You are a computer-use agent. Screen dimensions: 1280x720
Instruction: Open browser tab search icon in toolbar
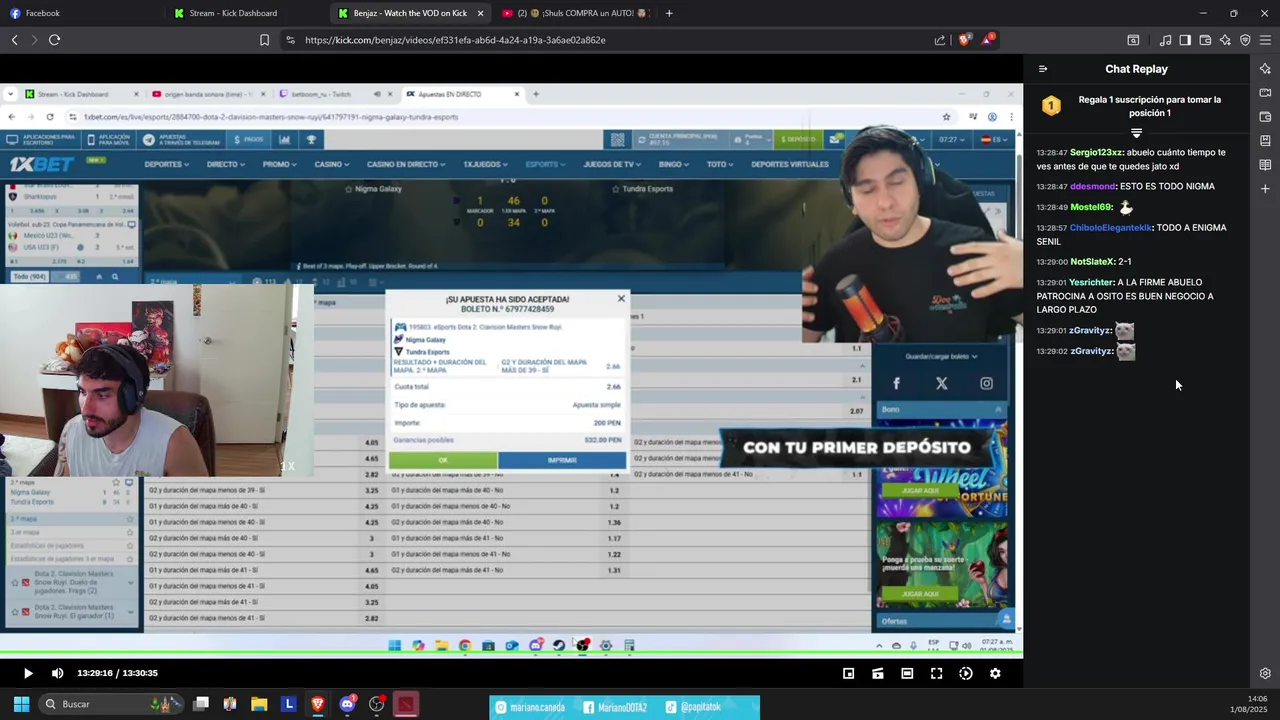click(x=1133, y=40)
